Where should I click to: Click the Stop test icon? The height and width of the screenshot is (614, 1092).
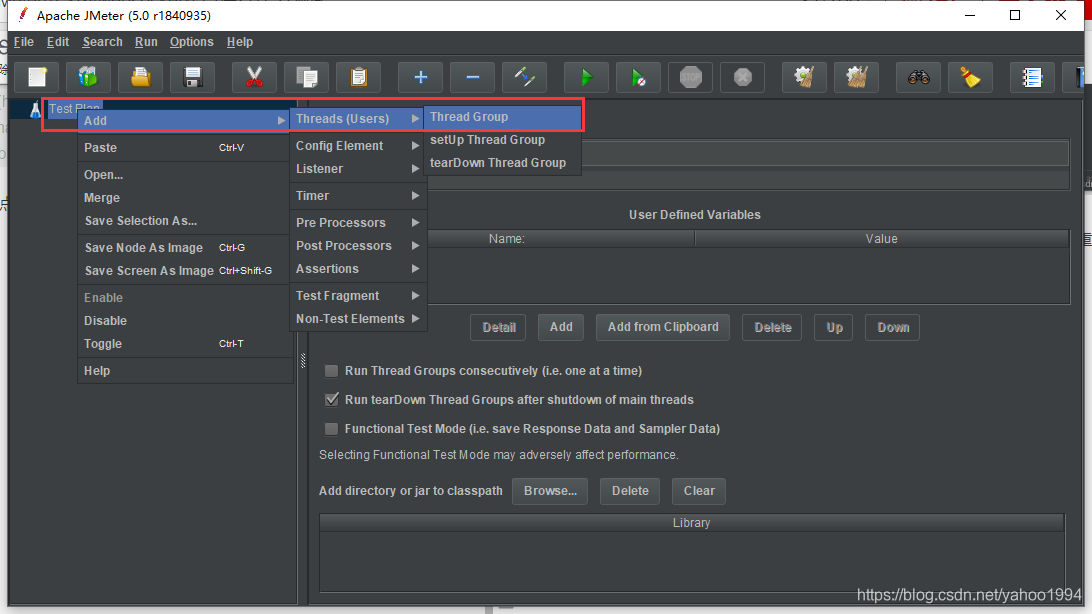[x=691, y=77]
